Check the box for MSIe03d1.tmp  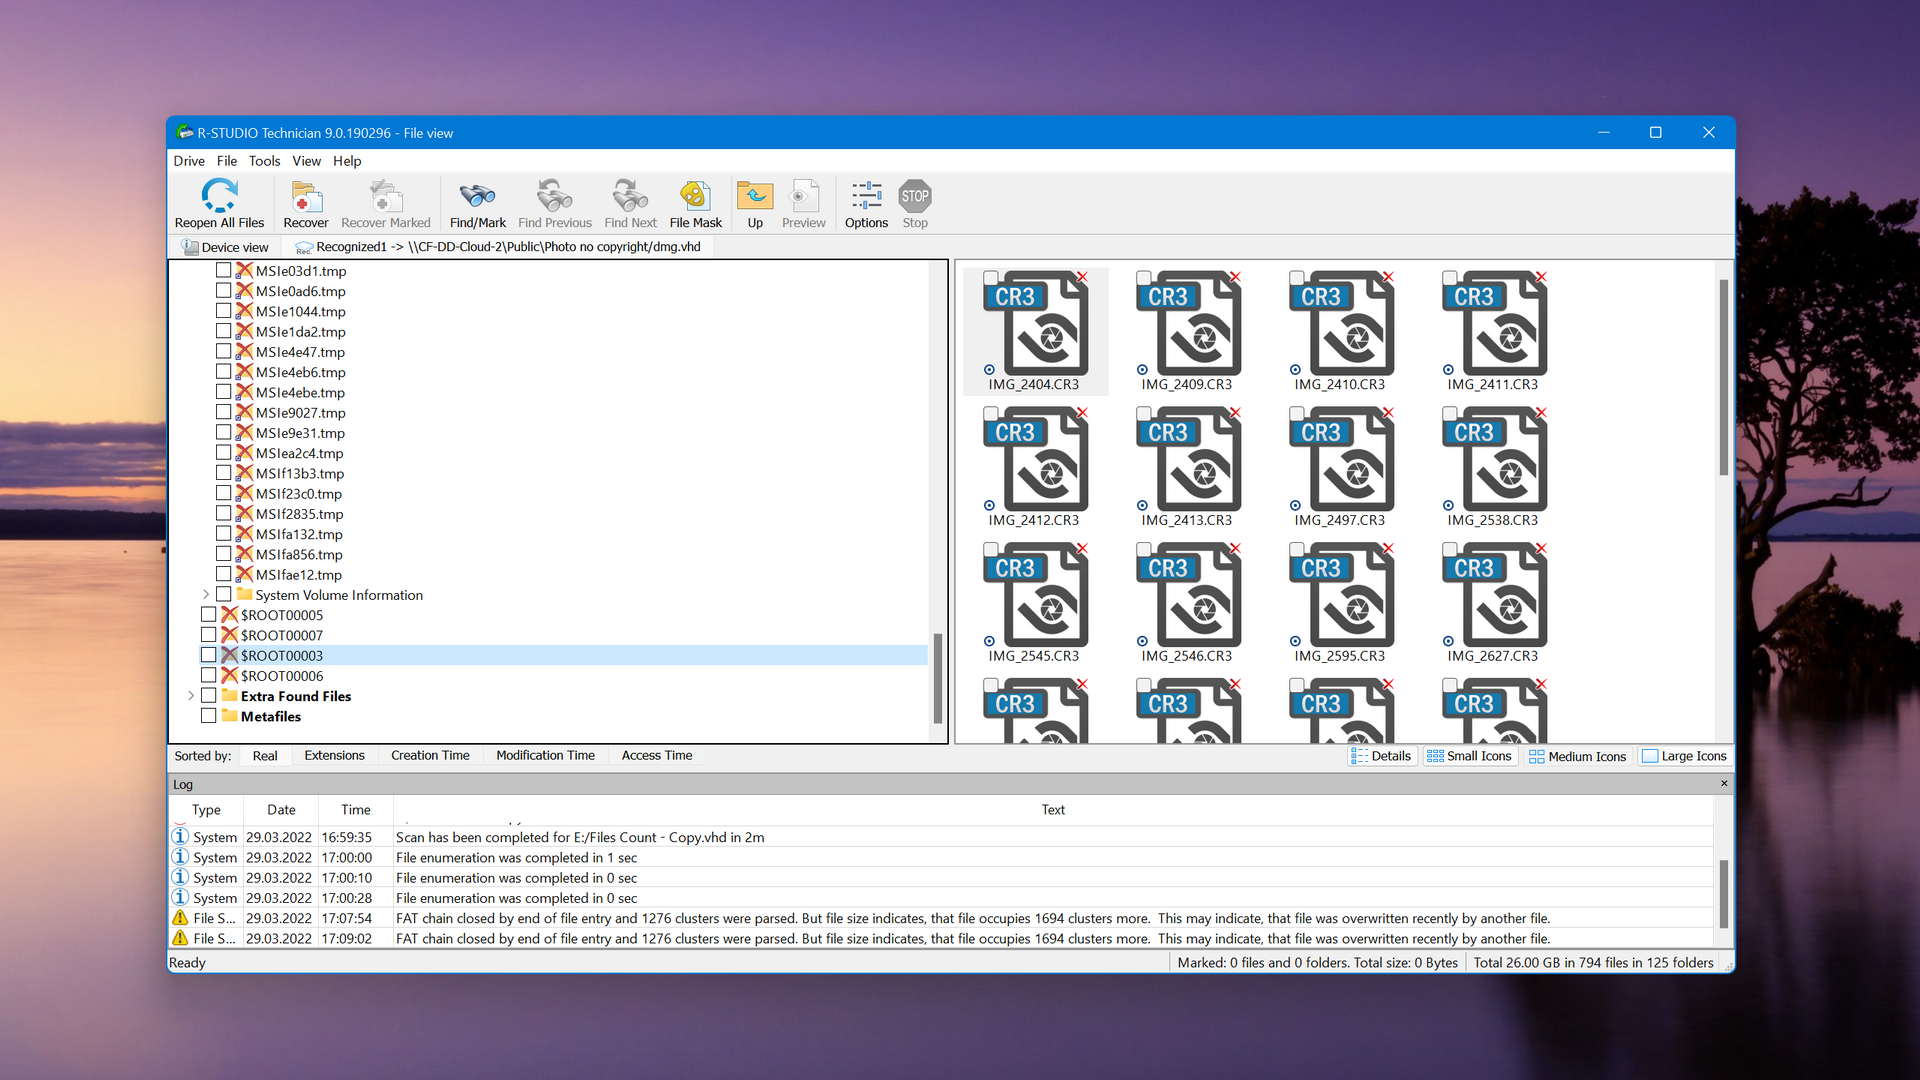tap(223, 270)
